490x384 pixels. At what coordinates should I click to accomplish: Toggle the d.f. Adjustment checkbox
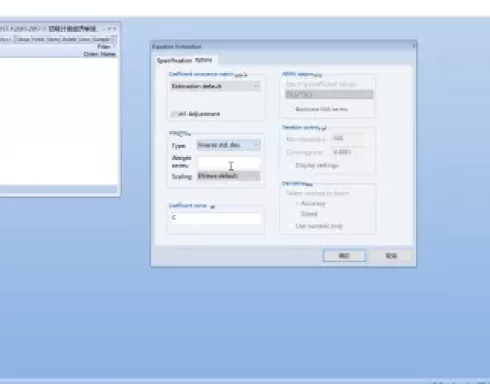pos(174,114)
